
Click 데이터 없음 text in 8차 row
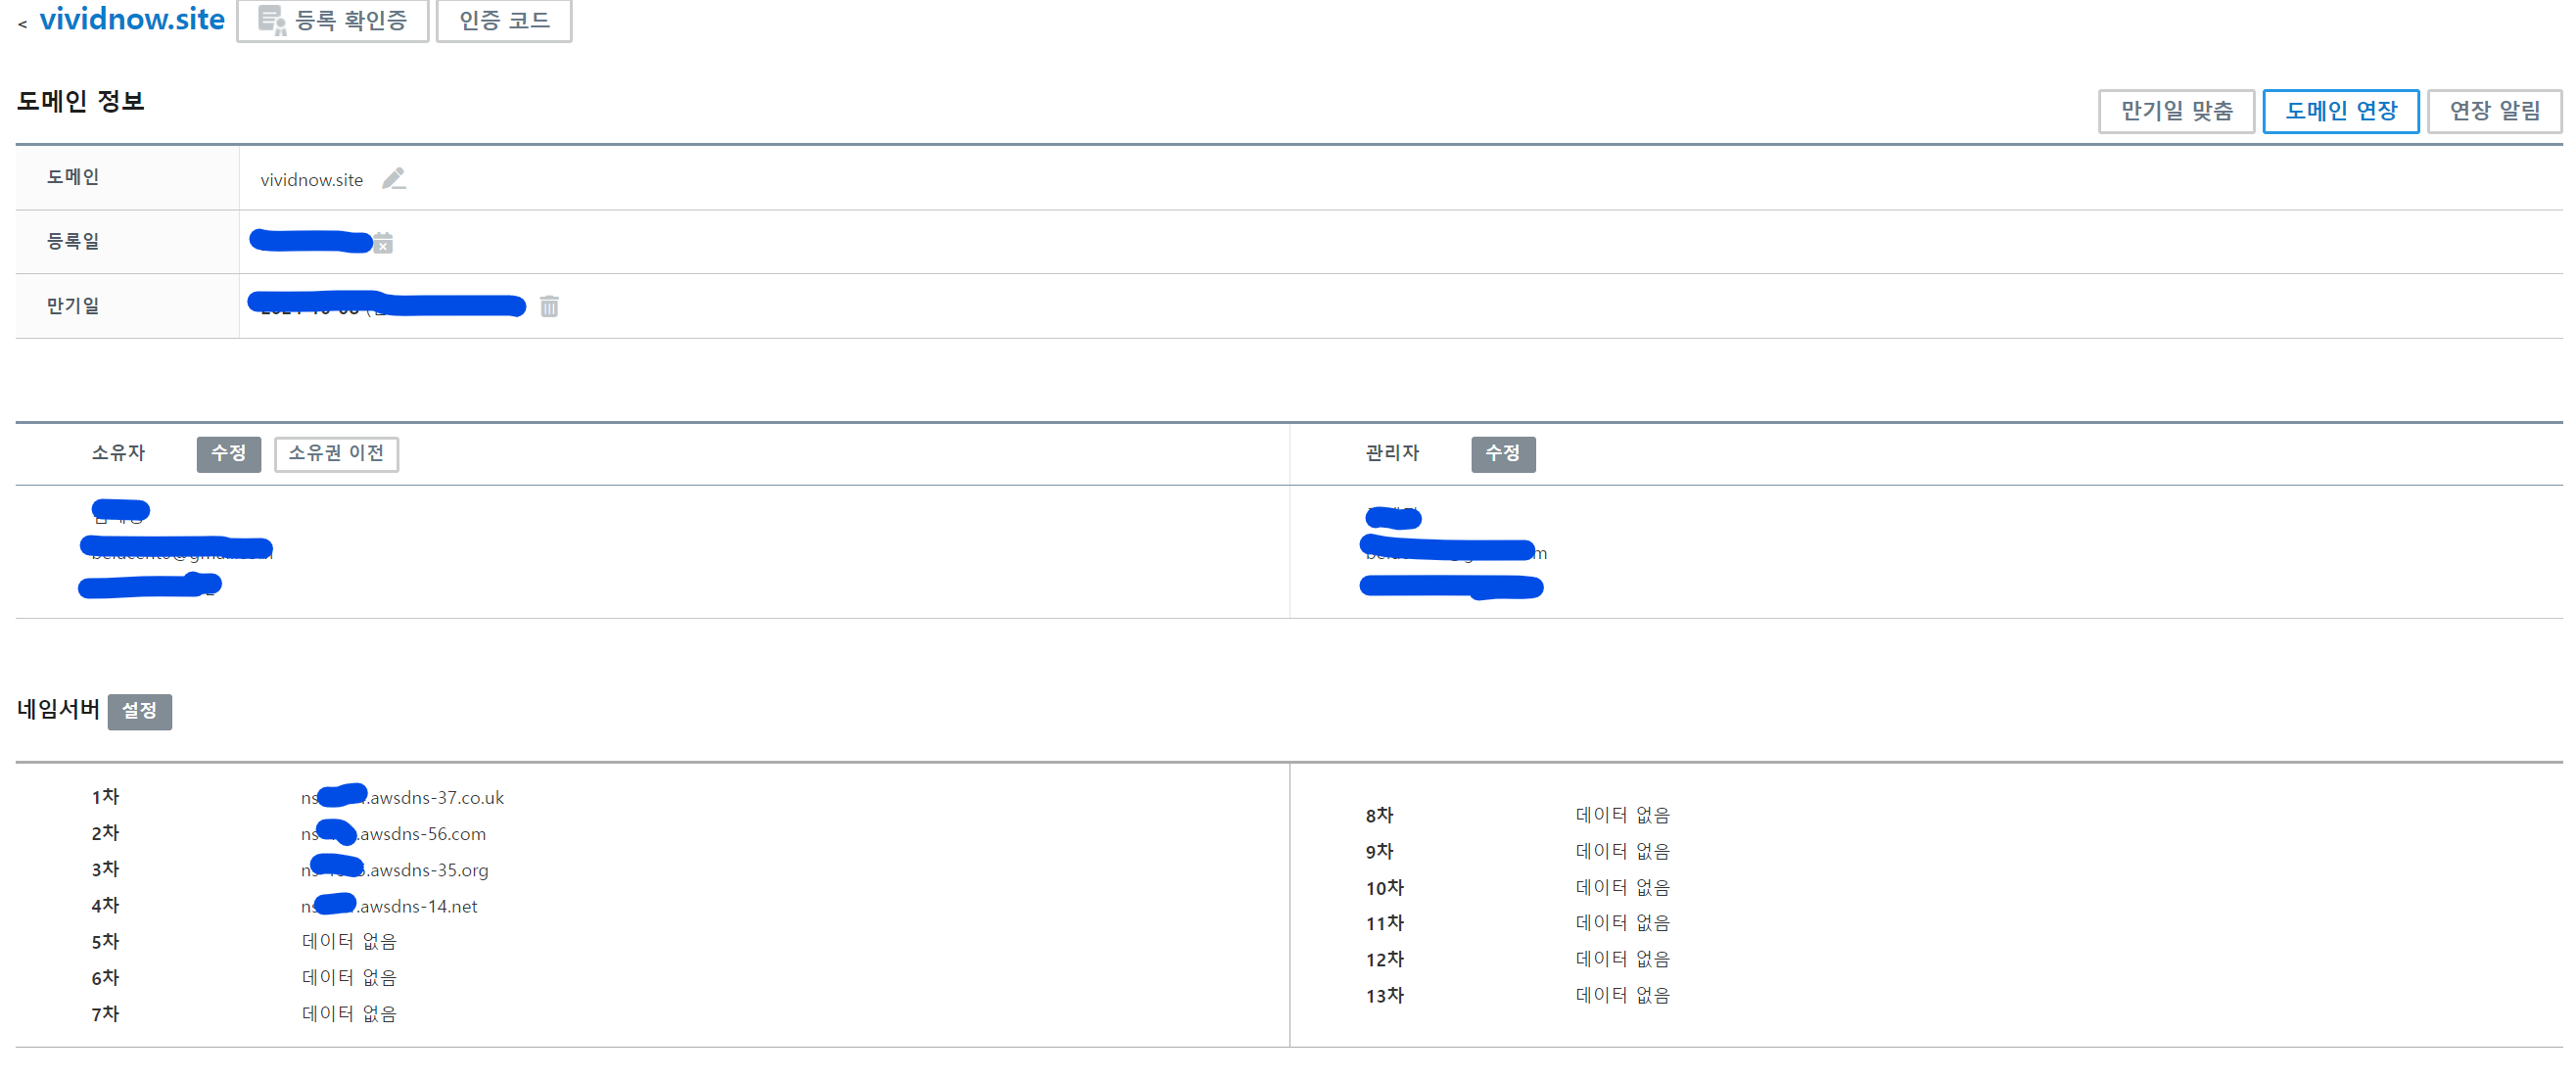[1622, 816]
